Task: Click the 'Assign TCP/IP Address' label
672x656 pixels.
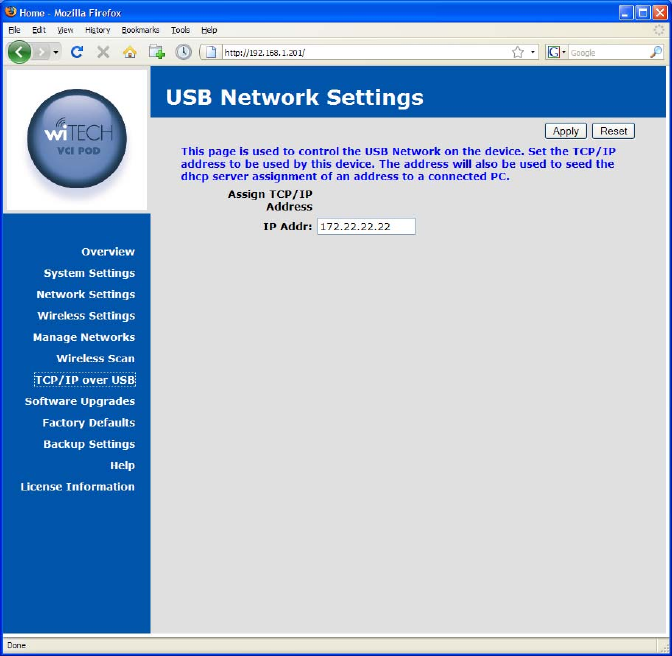Action: coord(270,201)
